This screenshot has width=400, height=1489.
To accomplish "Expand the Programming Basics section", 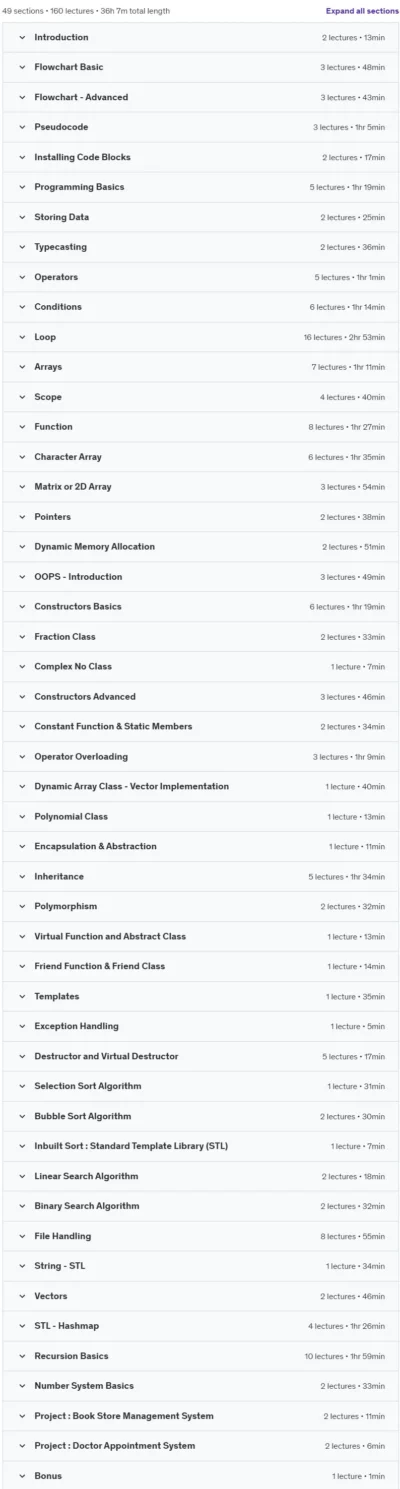I will pyautogui.click(x=200, y=187).
